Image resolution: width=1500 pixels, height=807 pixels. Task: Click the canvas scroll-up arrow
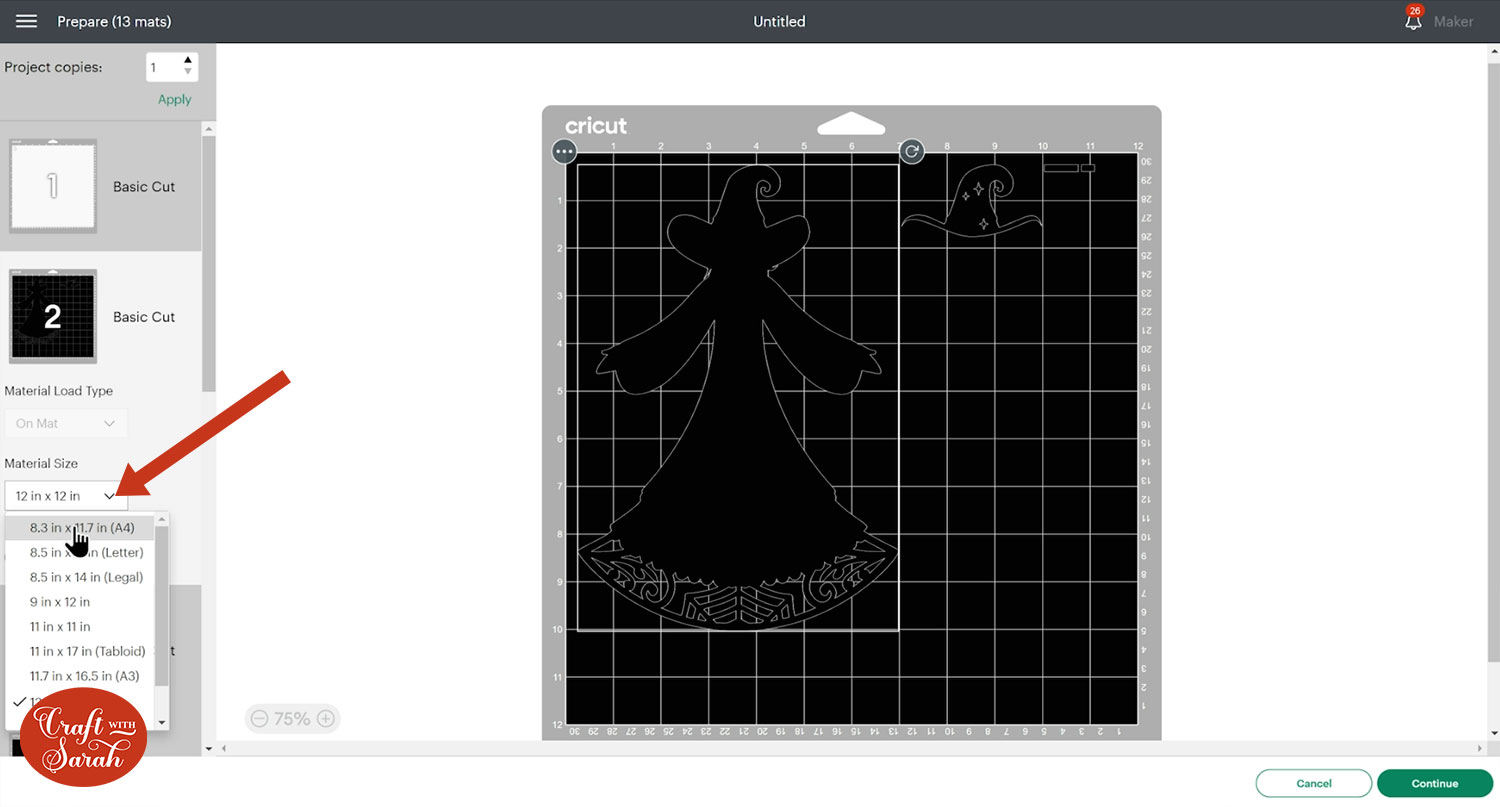(1492, 49)
